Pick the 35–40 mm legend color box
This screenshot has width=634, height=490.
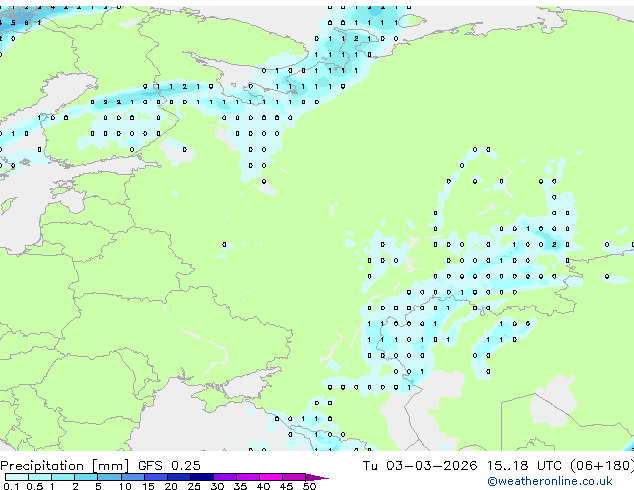click(x=248, y=477)
